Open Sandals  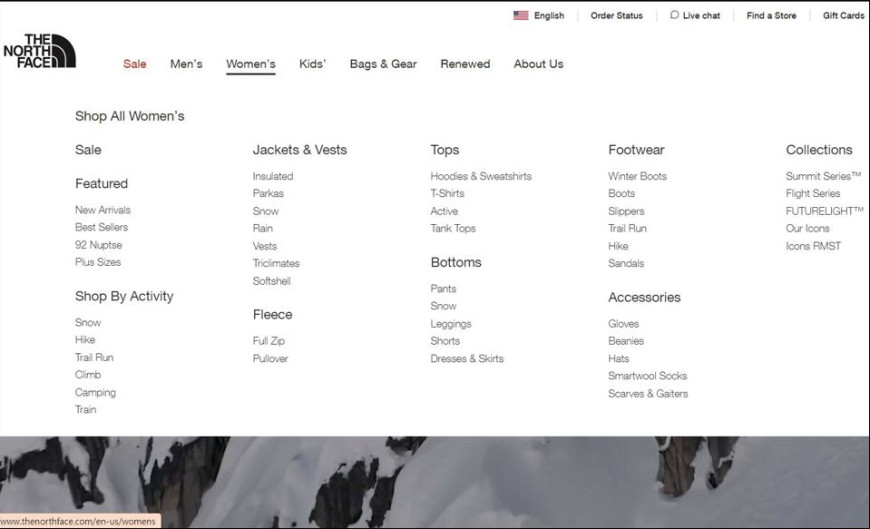click(626, 263)
